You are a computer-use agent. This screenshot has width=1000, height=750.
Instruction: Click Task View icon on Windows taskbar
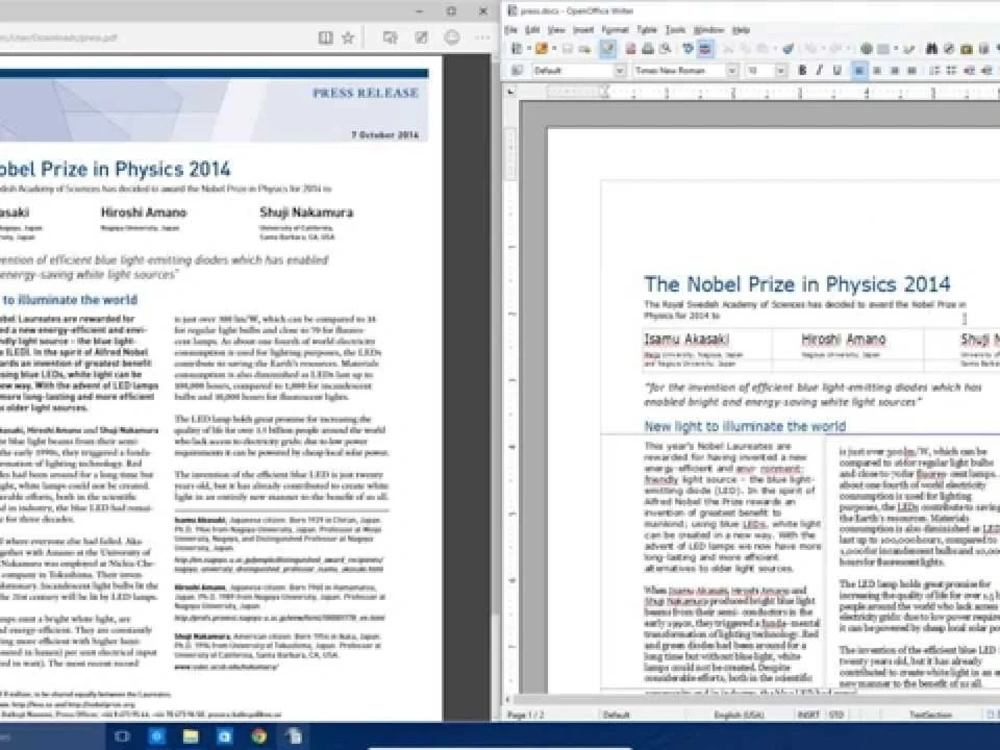click(122, 737)
